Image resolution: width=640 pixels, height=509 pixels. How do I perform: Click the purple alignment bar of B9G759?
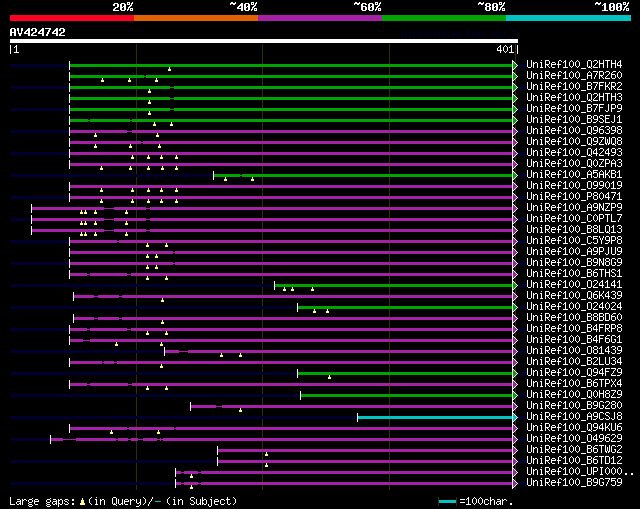click(x=344, y=484)
